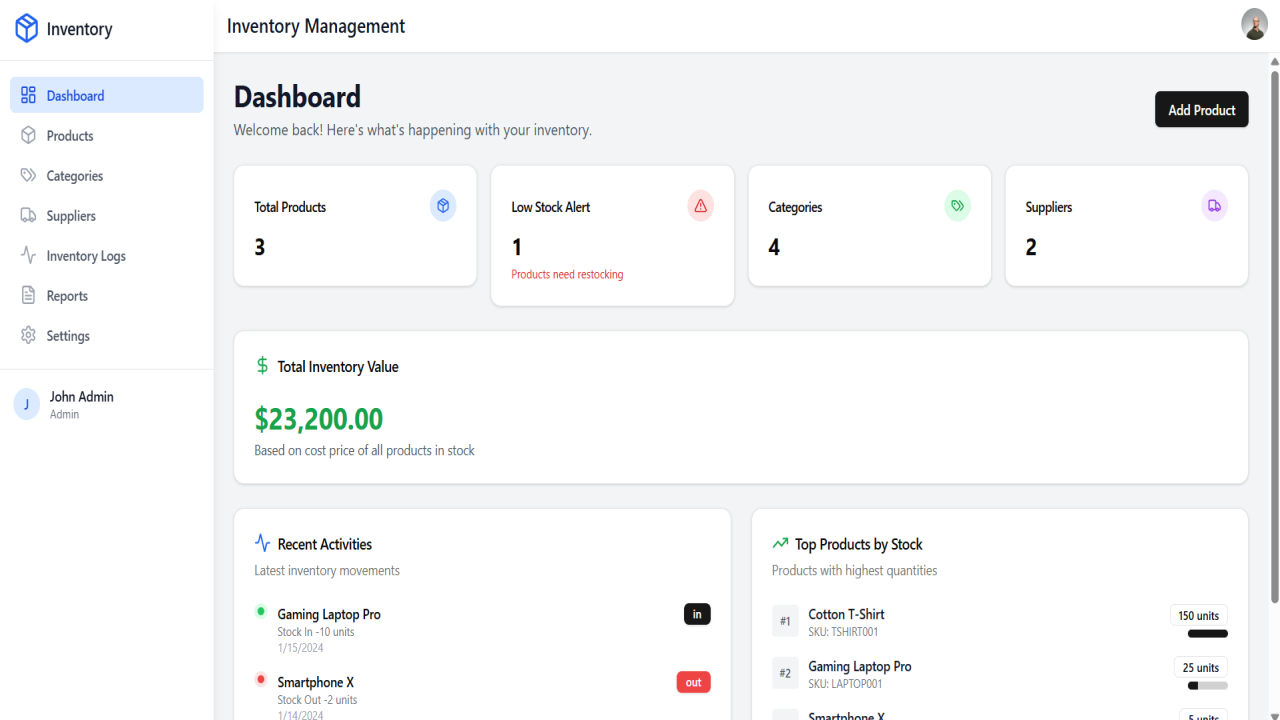Open Inventory Logs via its waveform icon

tap(27, 255)
